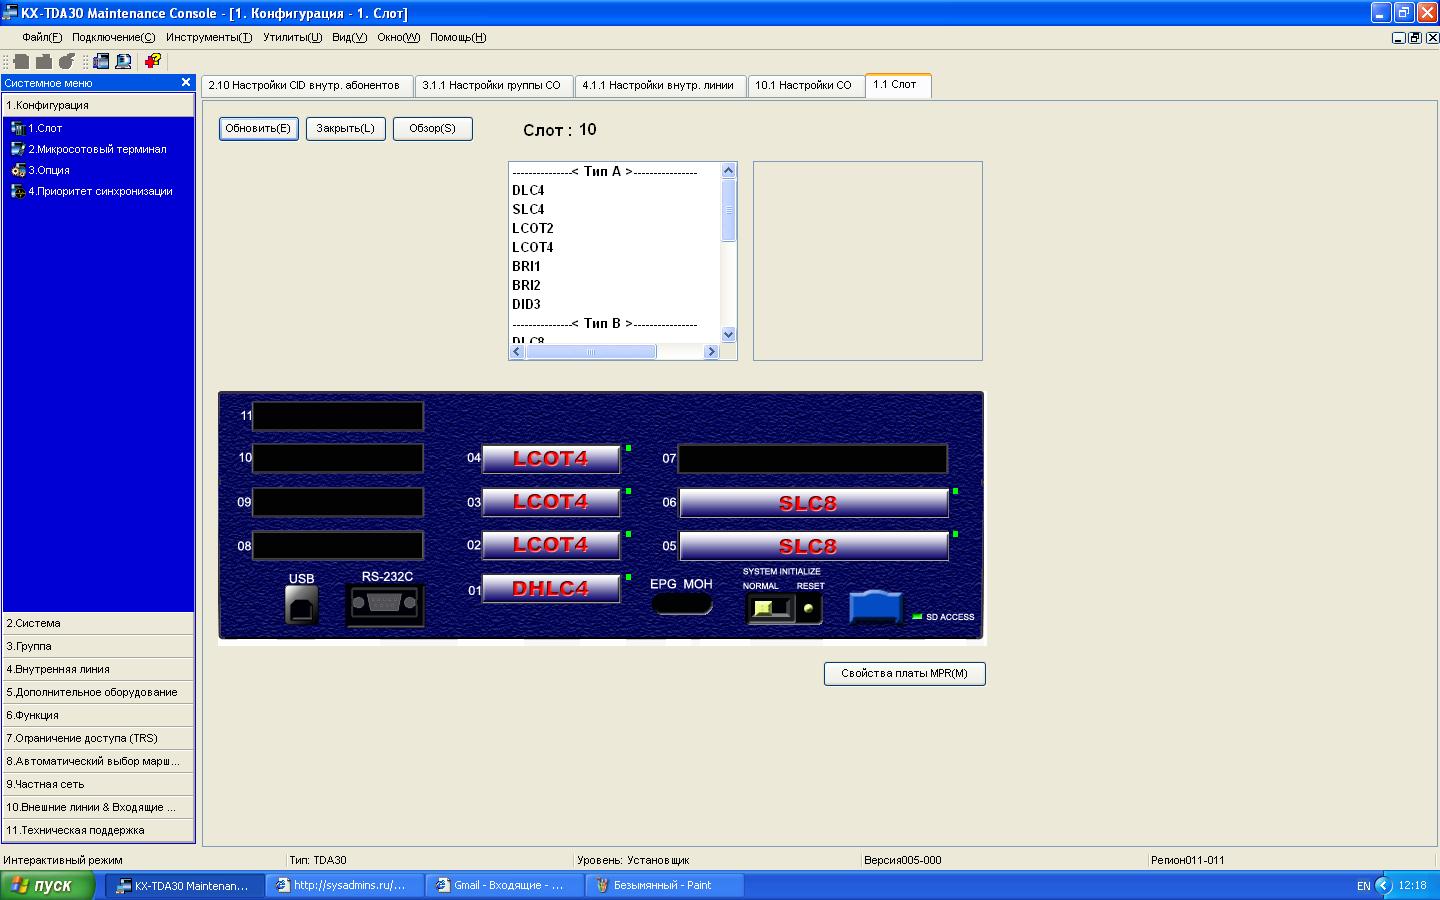Click the gears icon beside 3.Опция
This screenshot has width=1440, height=900.
(x=17, y=170)
